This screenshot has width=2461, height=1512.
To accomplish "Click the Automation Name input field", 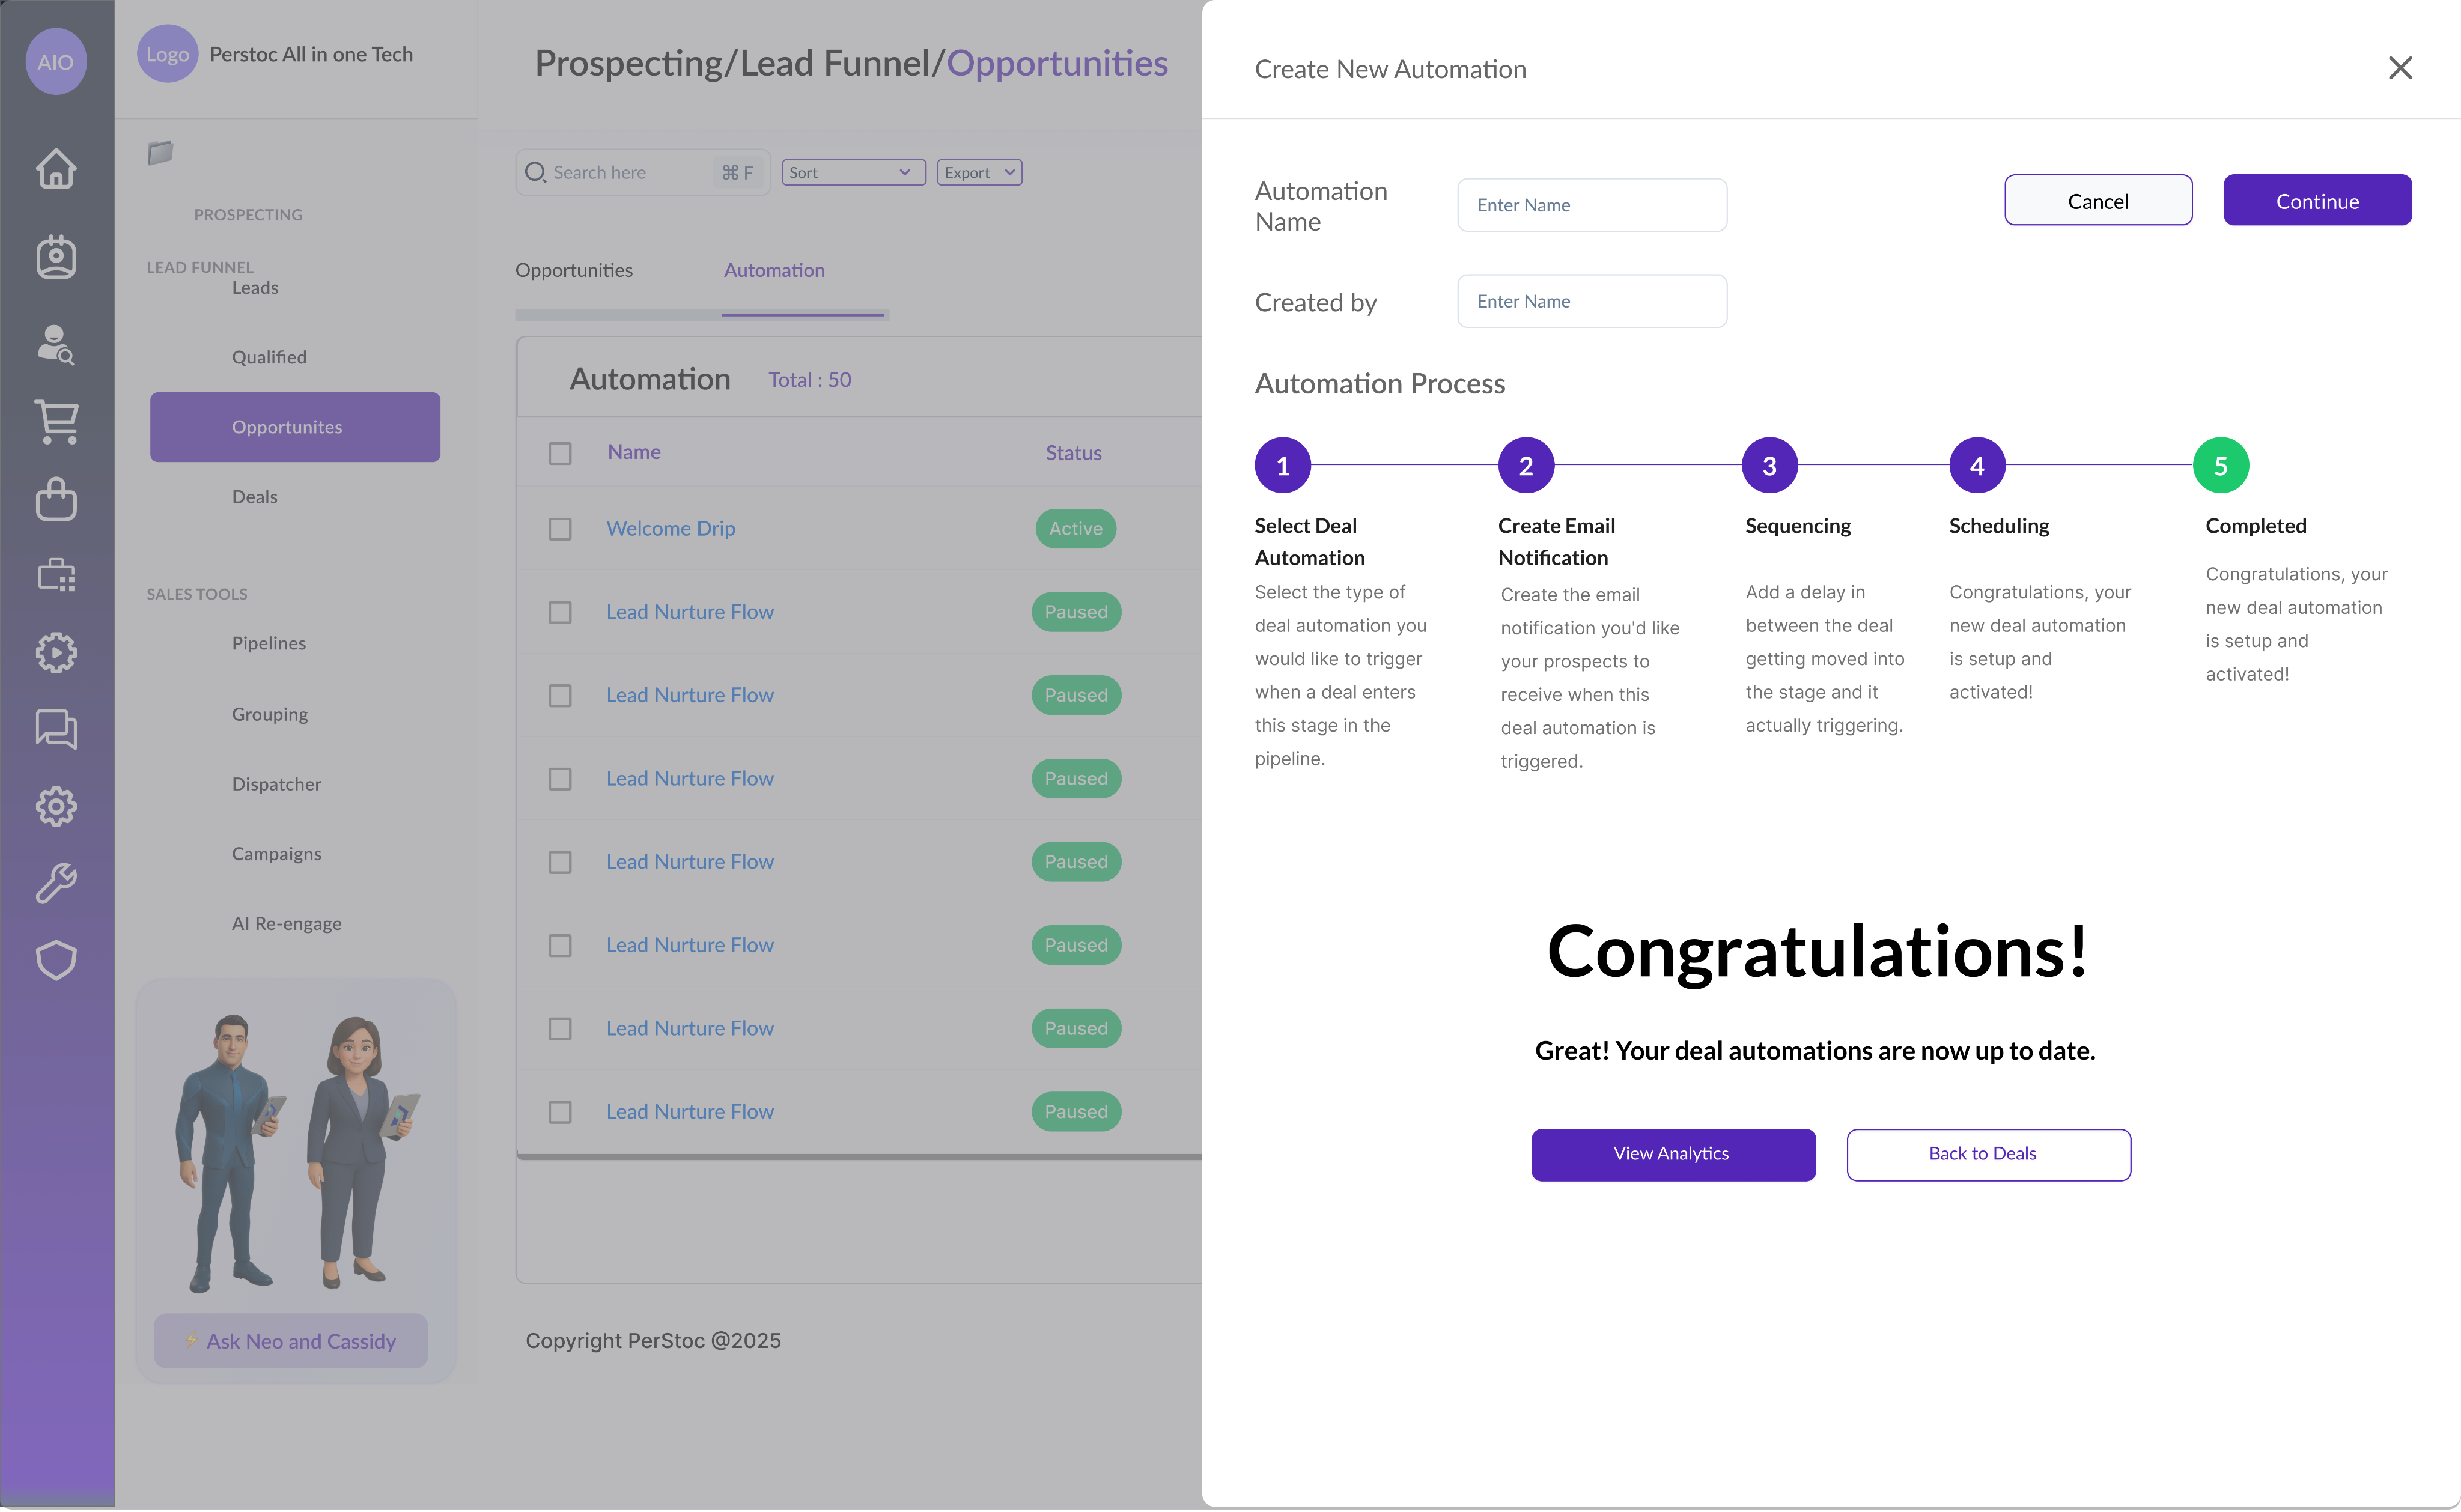I will (1591, 205).
